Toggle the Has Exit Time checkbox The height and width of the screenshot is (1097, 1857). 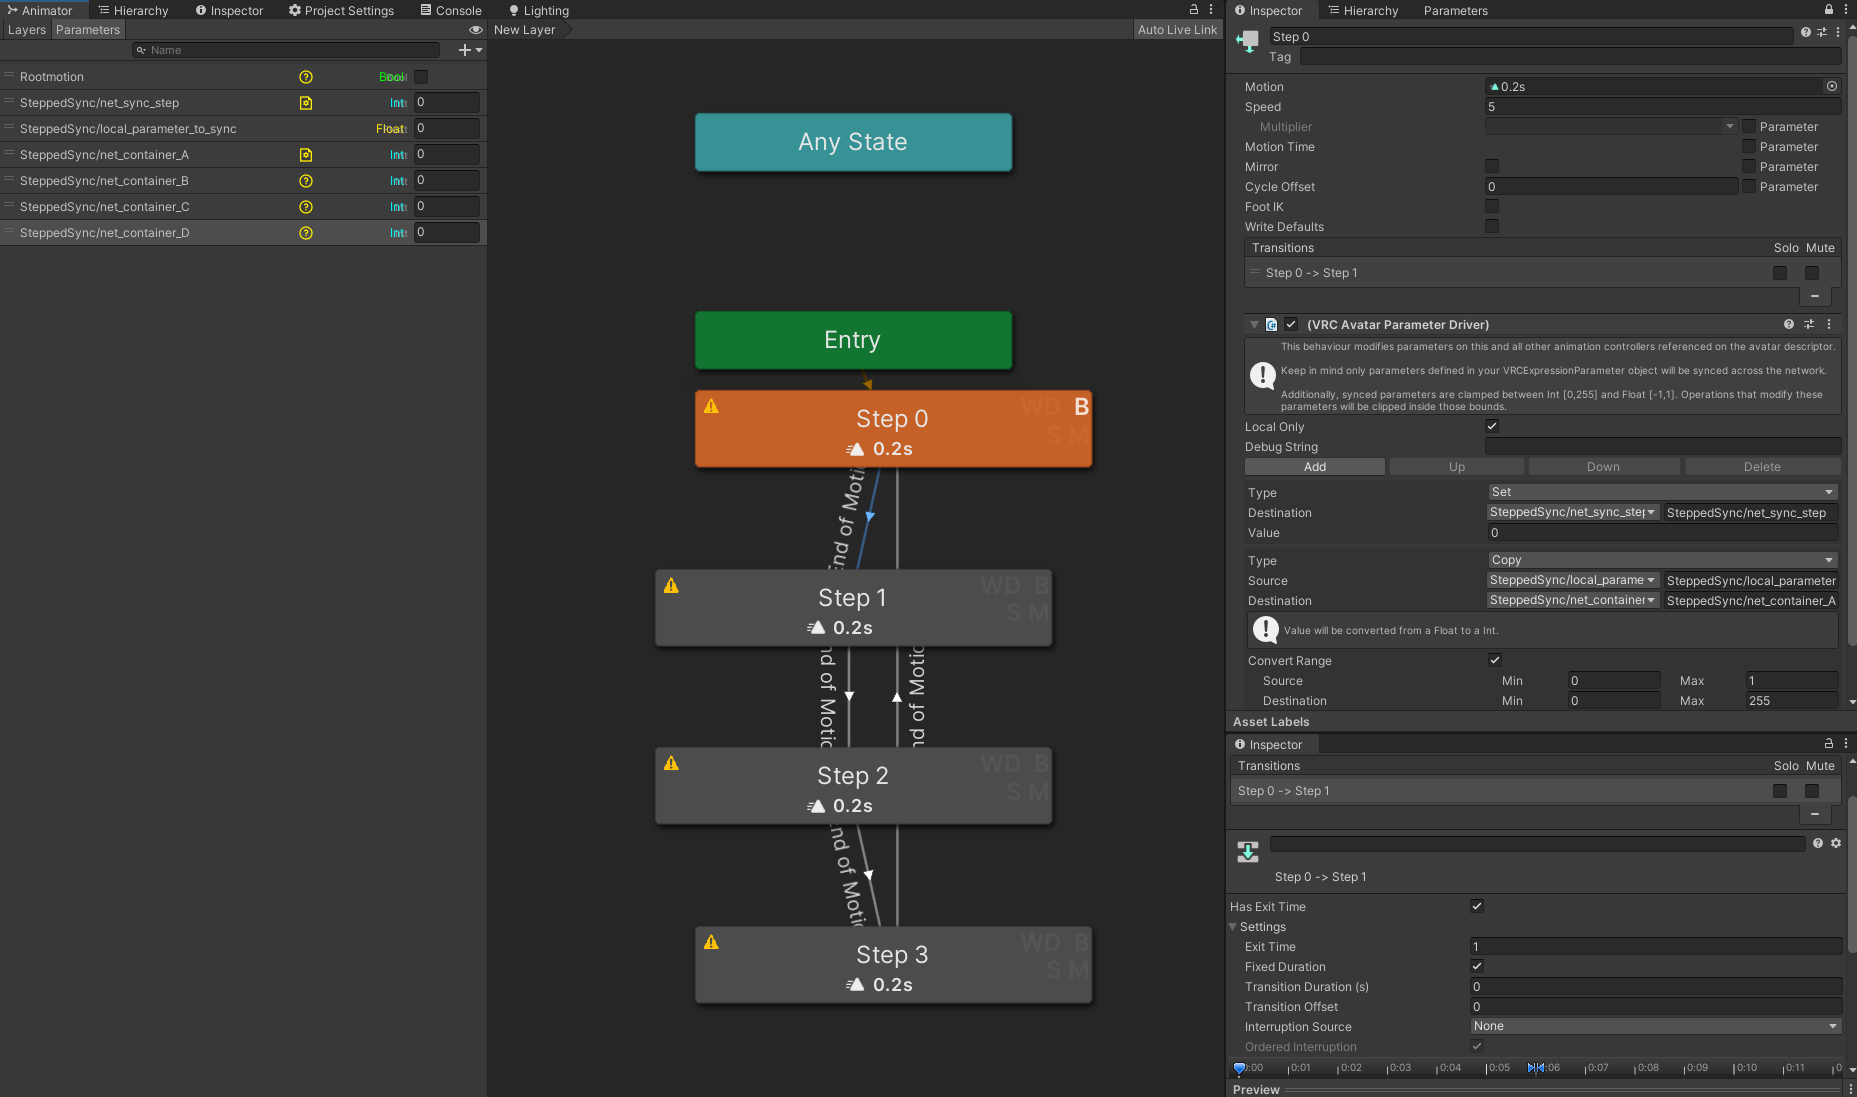[1477, 906]
